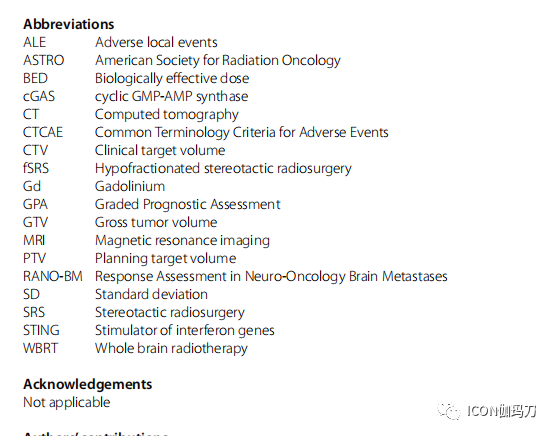Viewport: 554px width, 436px height.
Task: Click the ICON伽玛刀 watermark text
Action: (x=502, y=411)
